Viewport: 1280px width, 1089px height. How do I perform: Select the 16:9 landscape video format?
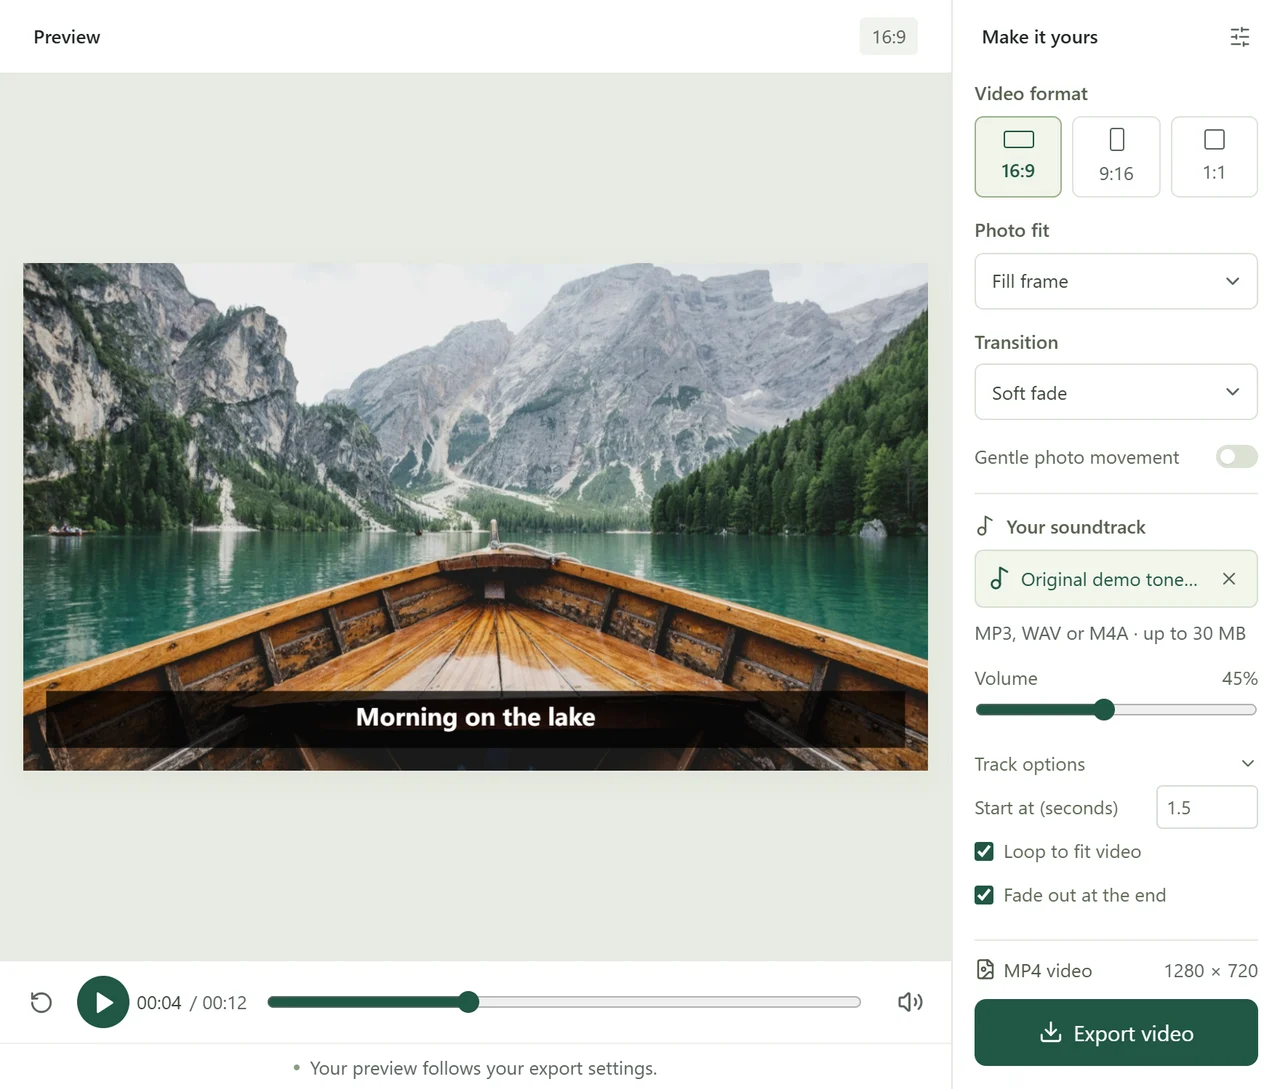click(1018, 157)
